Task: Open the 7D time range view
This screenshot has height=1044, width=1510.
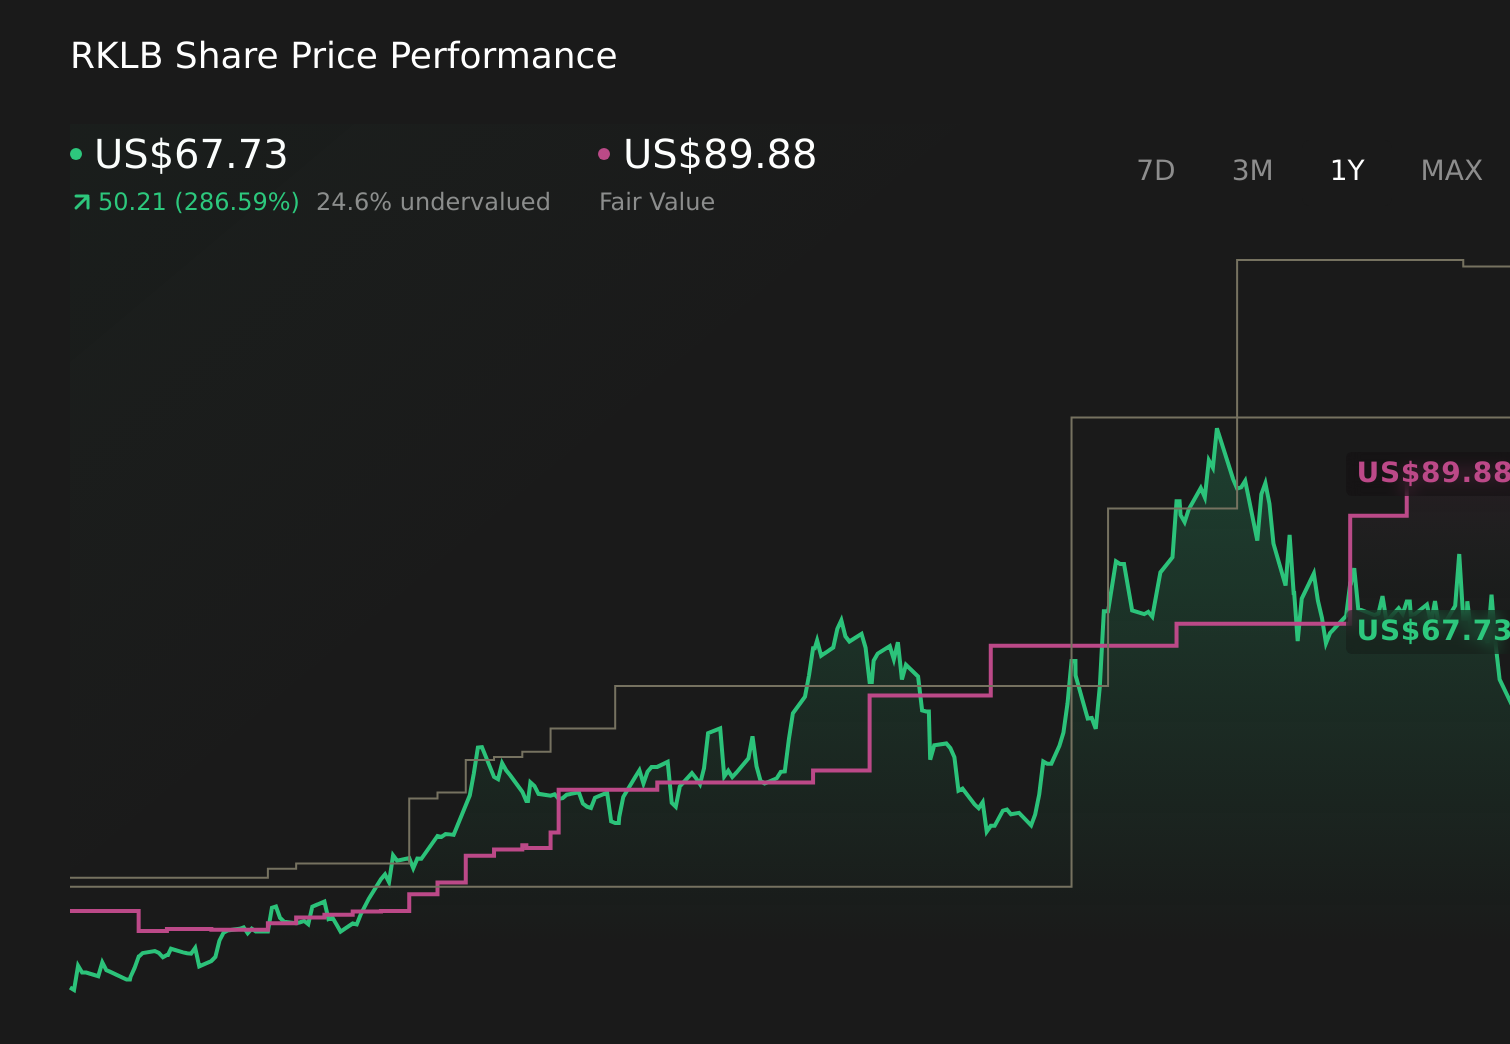Action: (1157, 170)
